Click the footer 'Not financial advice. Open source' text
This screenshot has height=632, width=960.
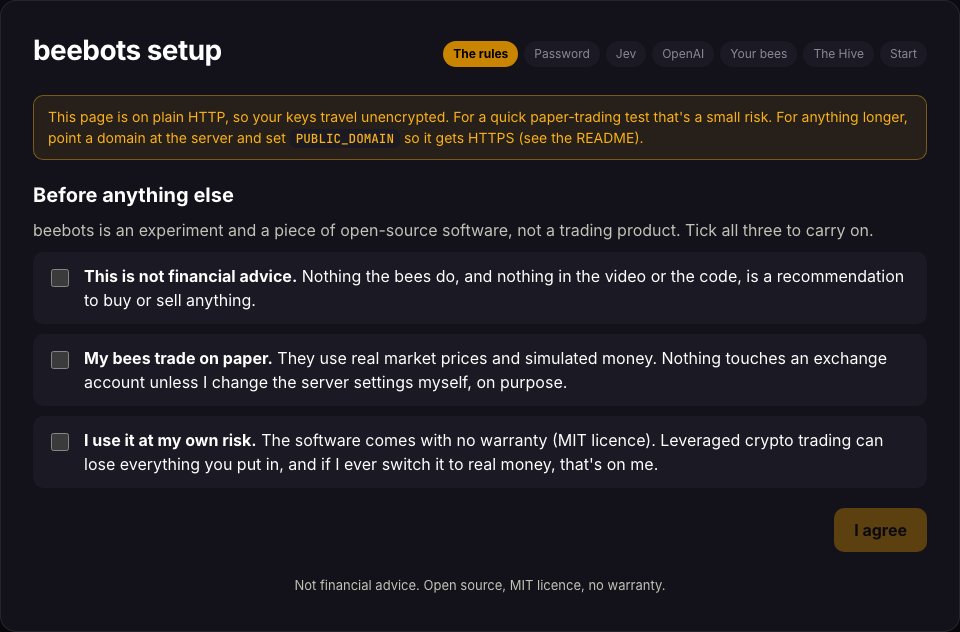point(480,585)
